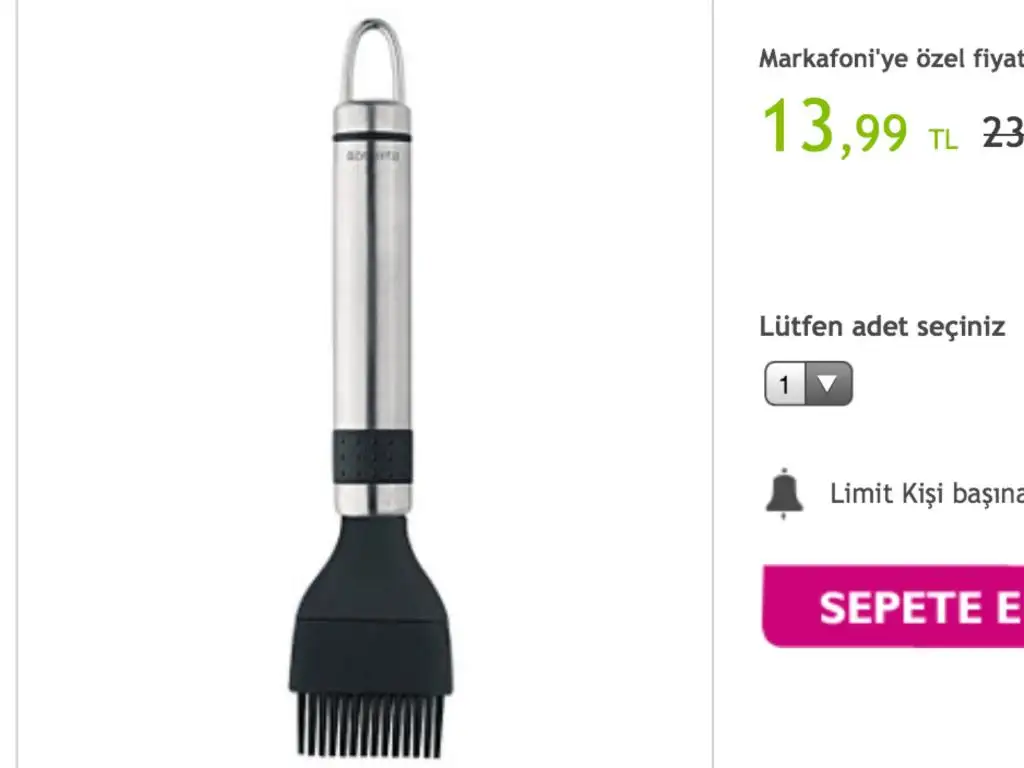Click the brand engraving on the handle
This screenshot has height=768, width=1024.
[372, 155]
